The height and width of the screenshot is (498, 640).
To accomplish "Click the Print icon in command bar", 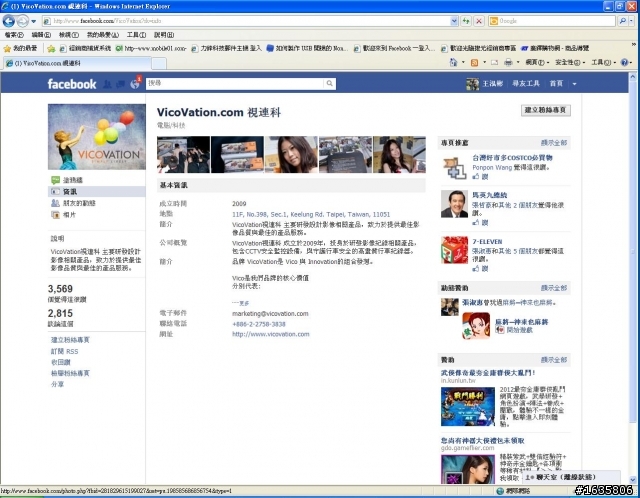I will tap(508, 62).
